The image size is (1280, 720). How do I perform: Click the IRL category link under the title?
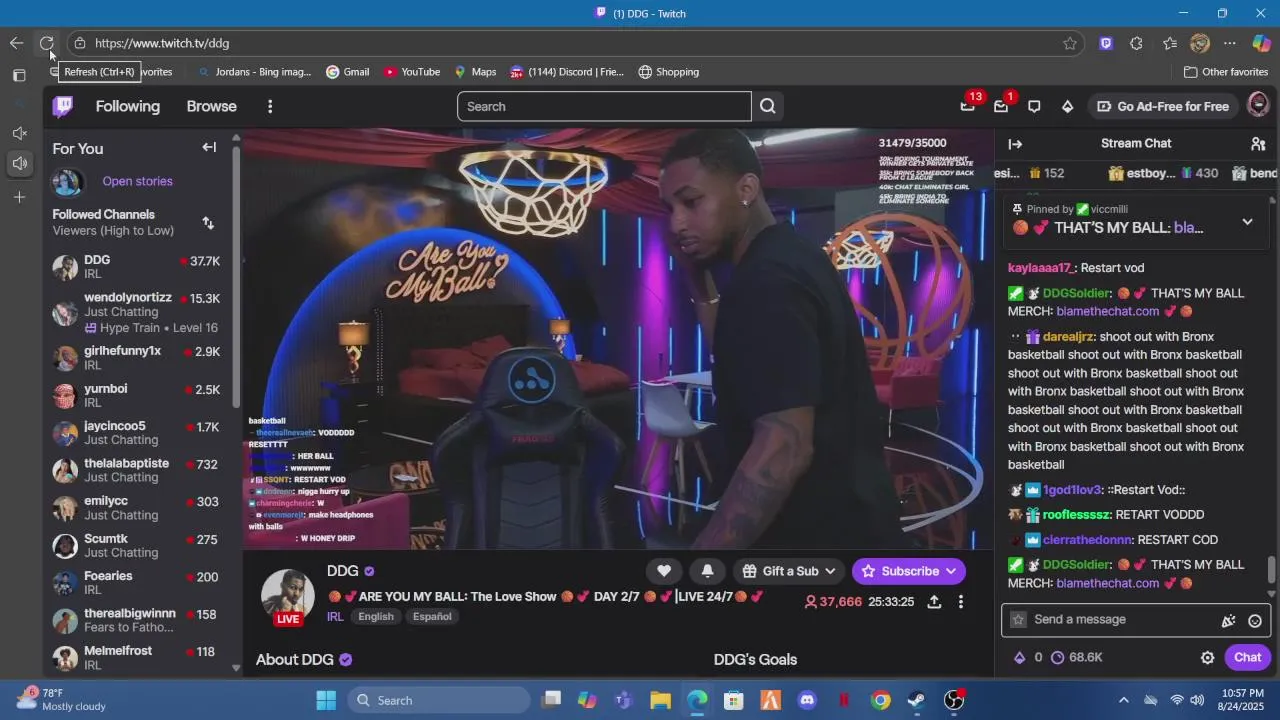pyautogui.click(x=335, y=616)
